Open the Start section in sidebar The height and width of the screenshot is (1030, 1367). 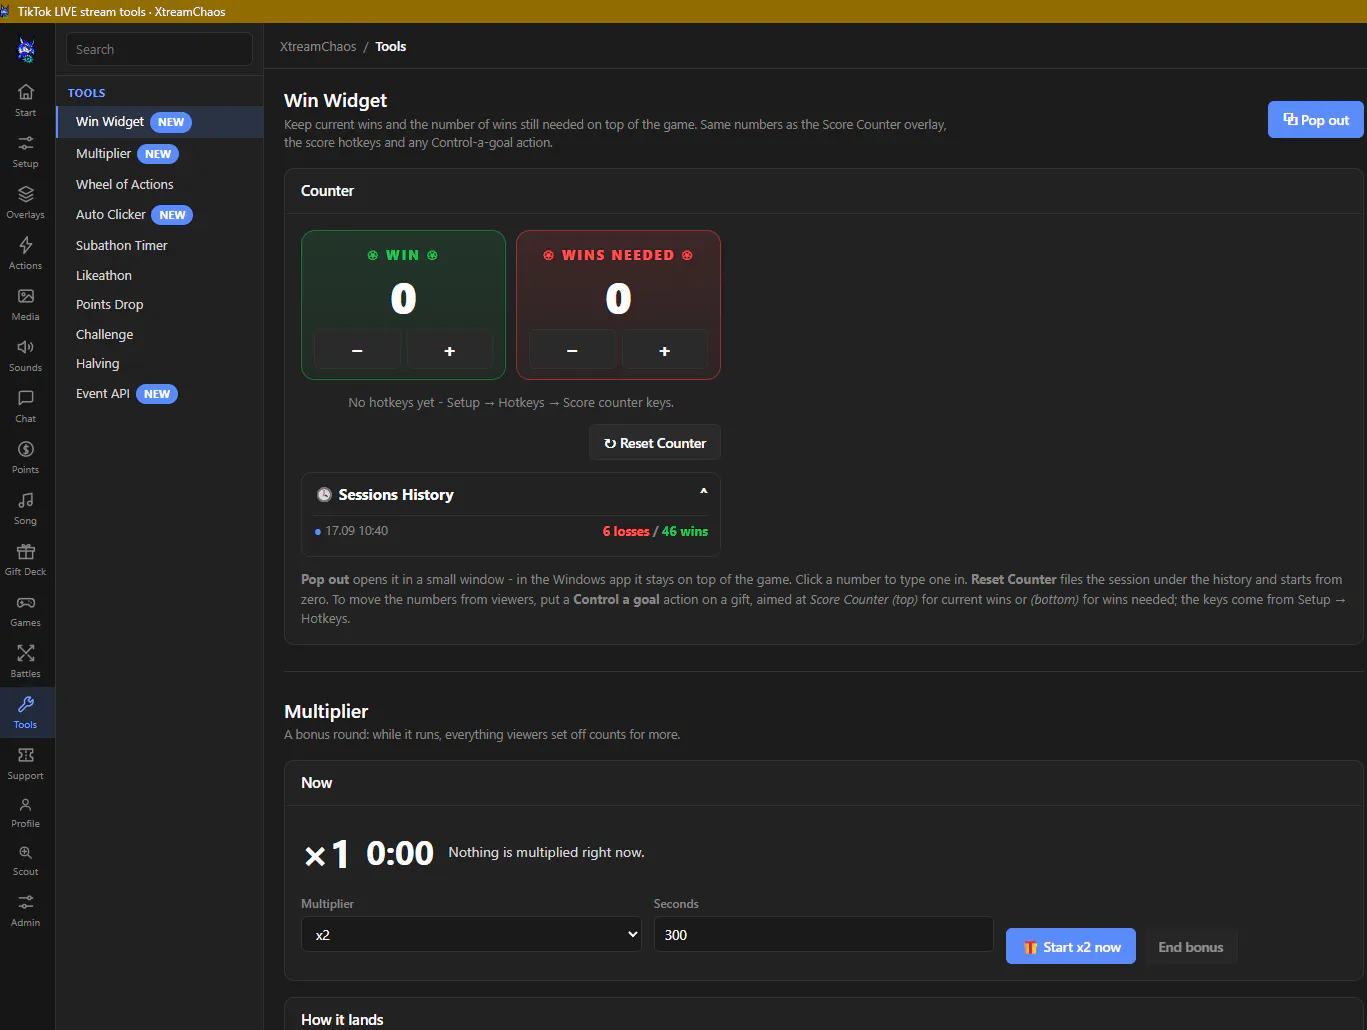(x=26, y=100)
